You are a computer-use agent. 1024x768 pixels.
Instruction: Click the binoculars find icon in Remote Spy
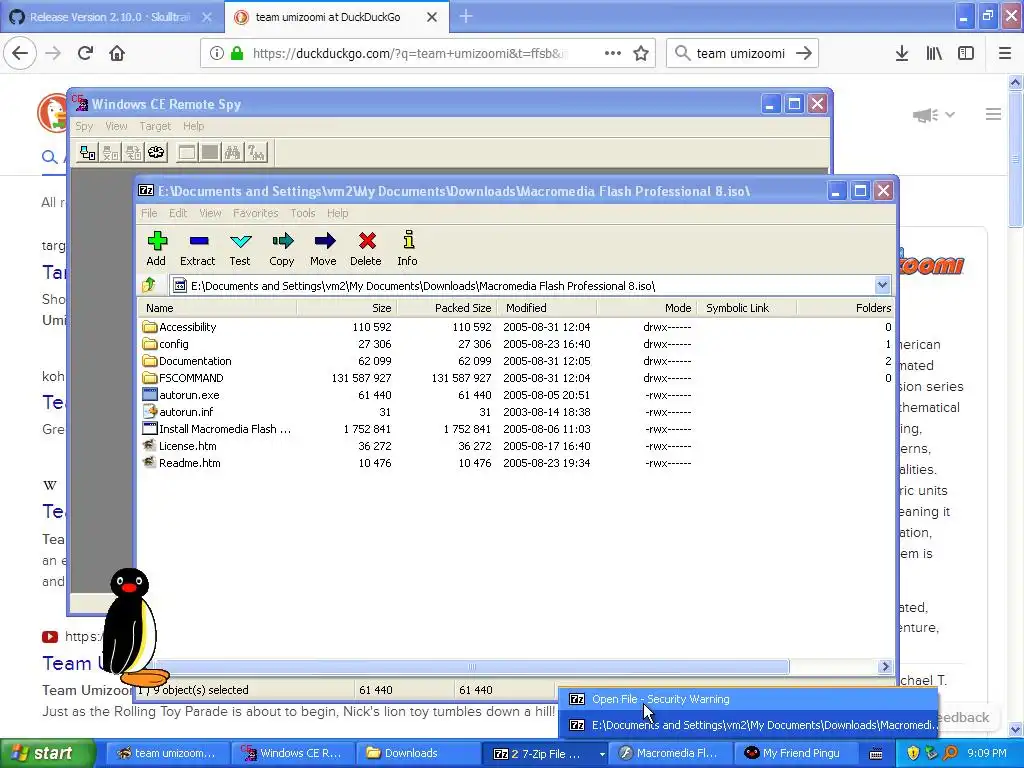click(232, 153)
